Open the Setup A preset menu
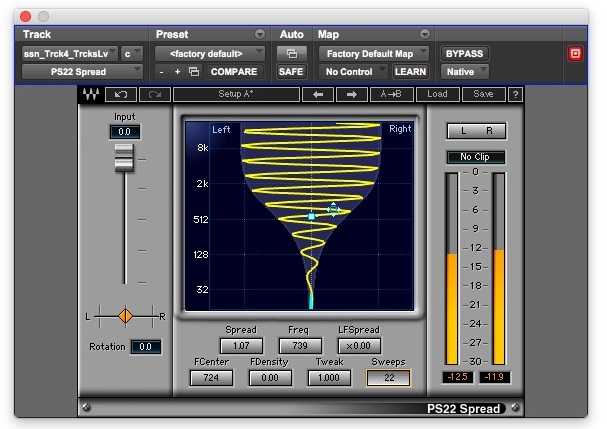Image resolution: width=607 pixels, height=429 pixels. coord(236,94)
